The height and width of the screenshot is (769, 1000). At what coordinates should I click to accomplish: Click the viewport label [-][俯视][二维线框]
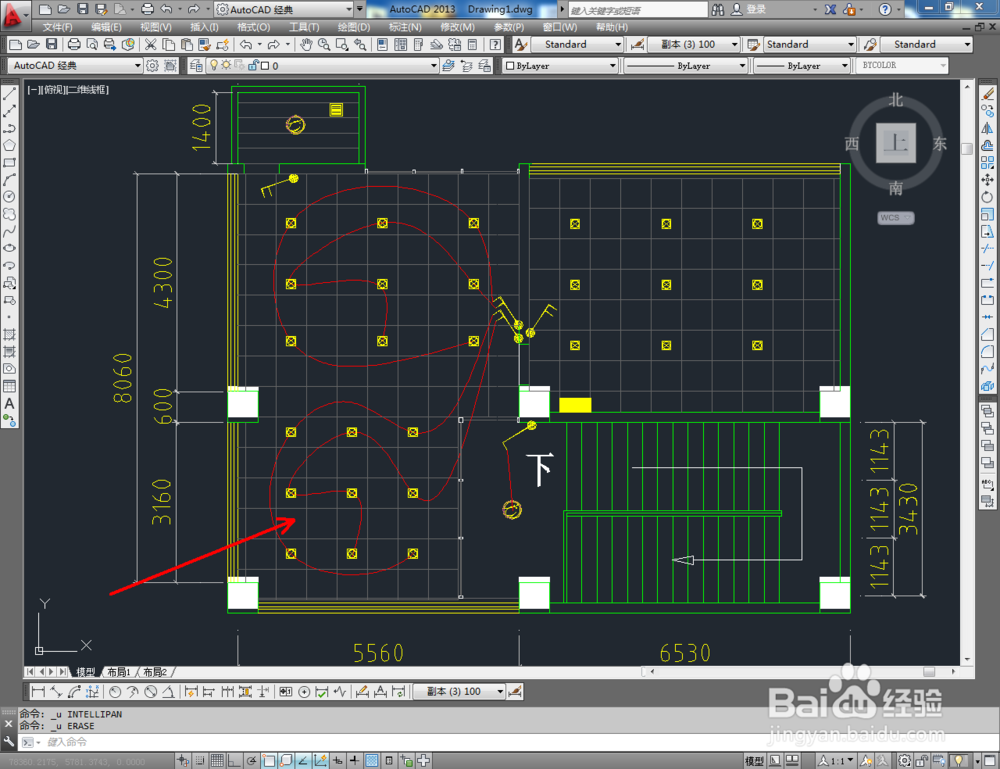pyautogui.click(x=68, y=90)
